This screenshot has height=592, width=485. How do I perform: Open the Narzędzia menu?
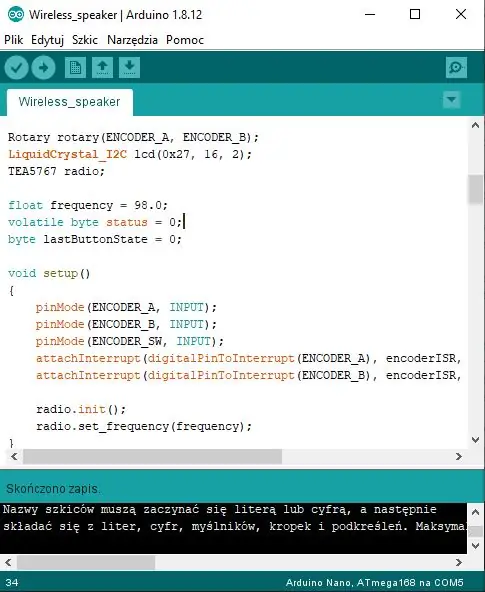[132, 40]
